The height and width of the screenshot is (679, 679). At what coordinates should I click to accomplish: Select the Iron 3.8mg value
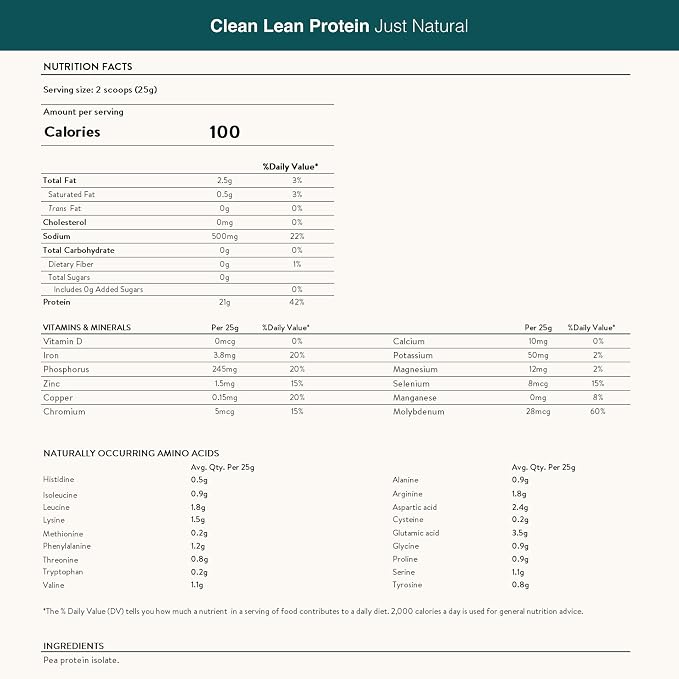[224, 356]
